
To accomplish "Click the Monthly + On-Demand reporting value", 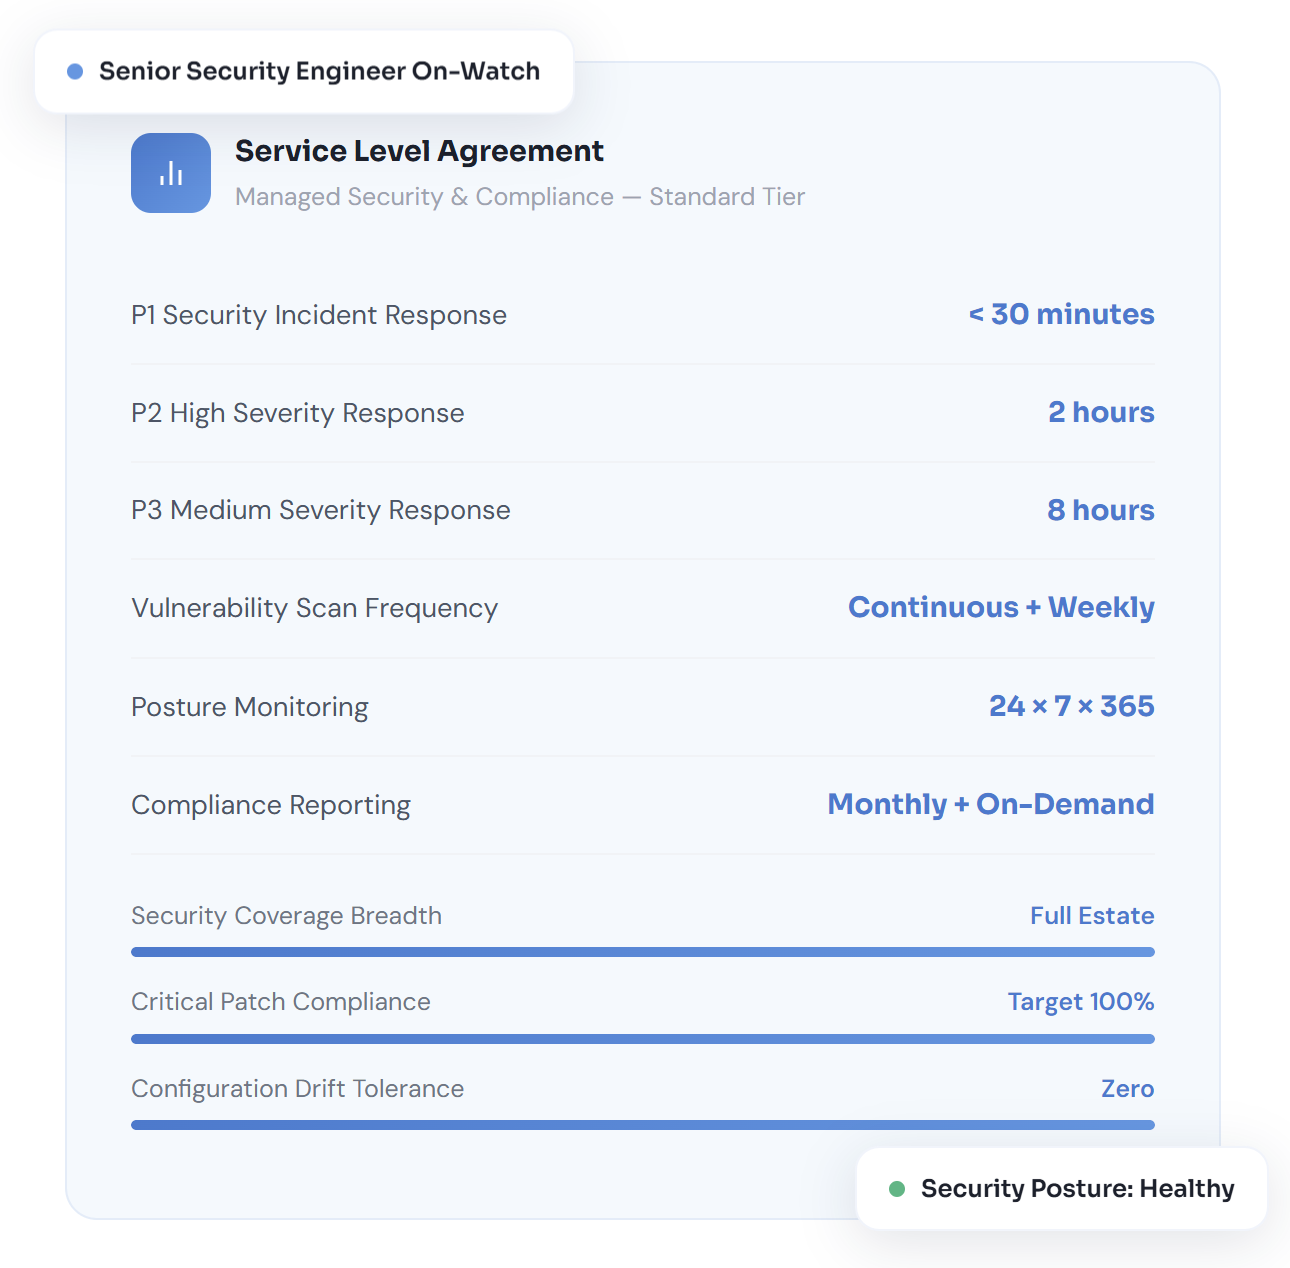I will click(x=990, y=804).
